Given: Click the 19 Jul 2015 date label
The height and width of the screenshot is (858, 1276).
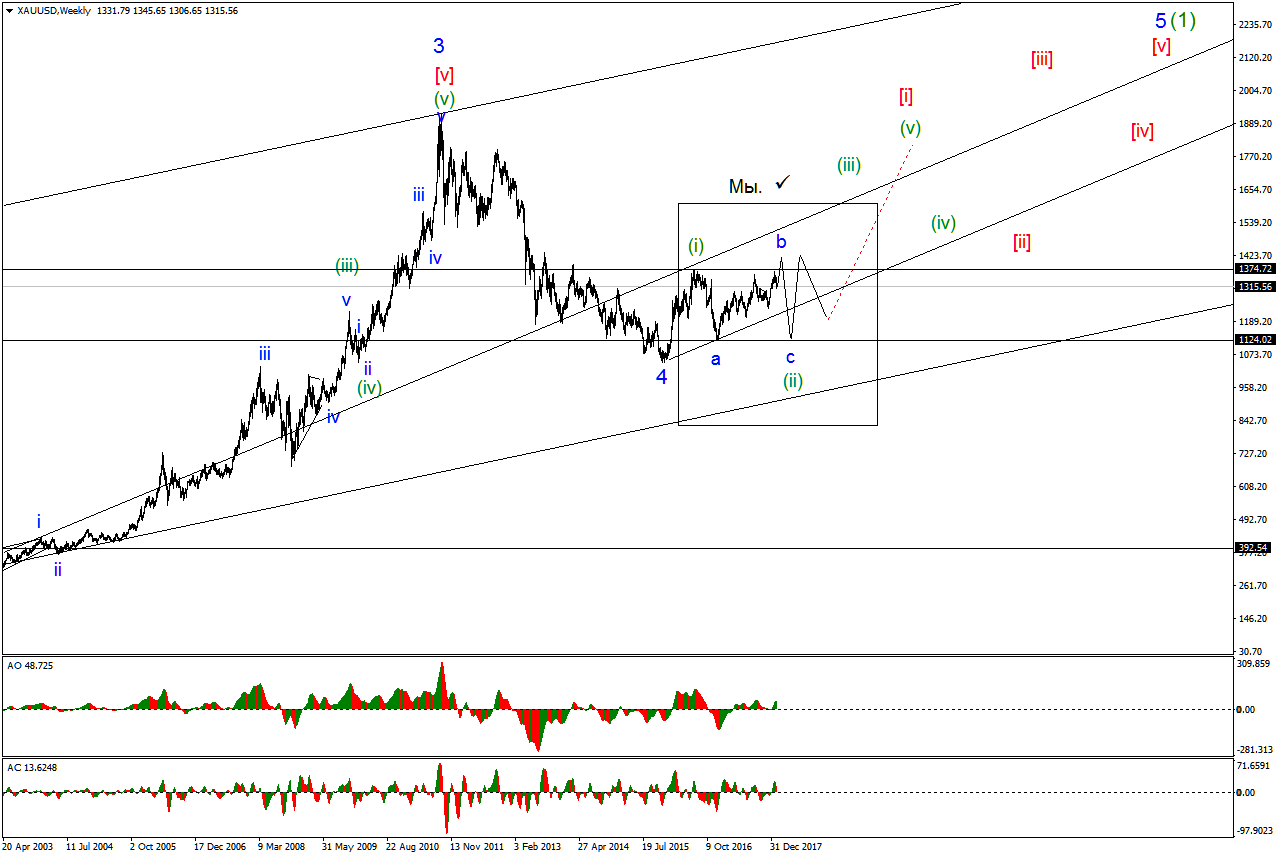Looking at the screenshot, I should 668,846.
